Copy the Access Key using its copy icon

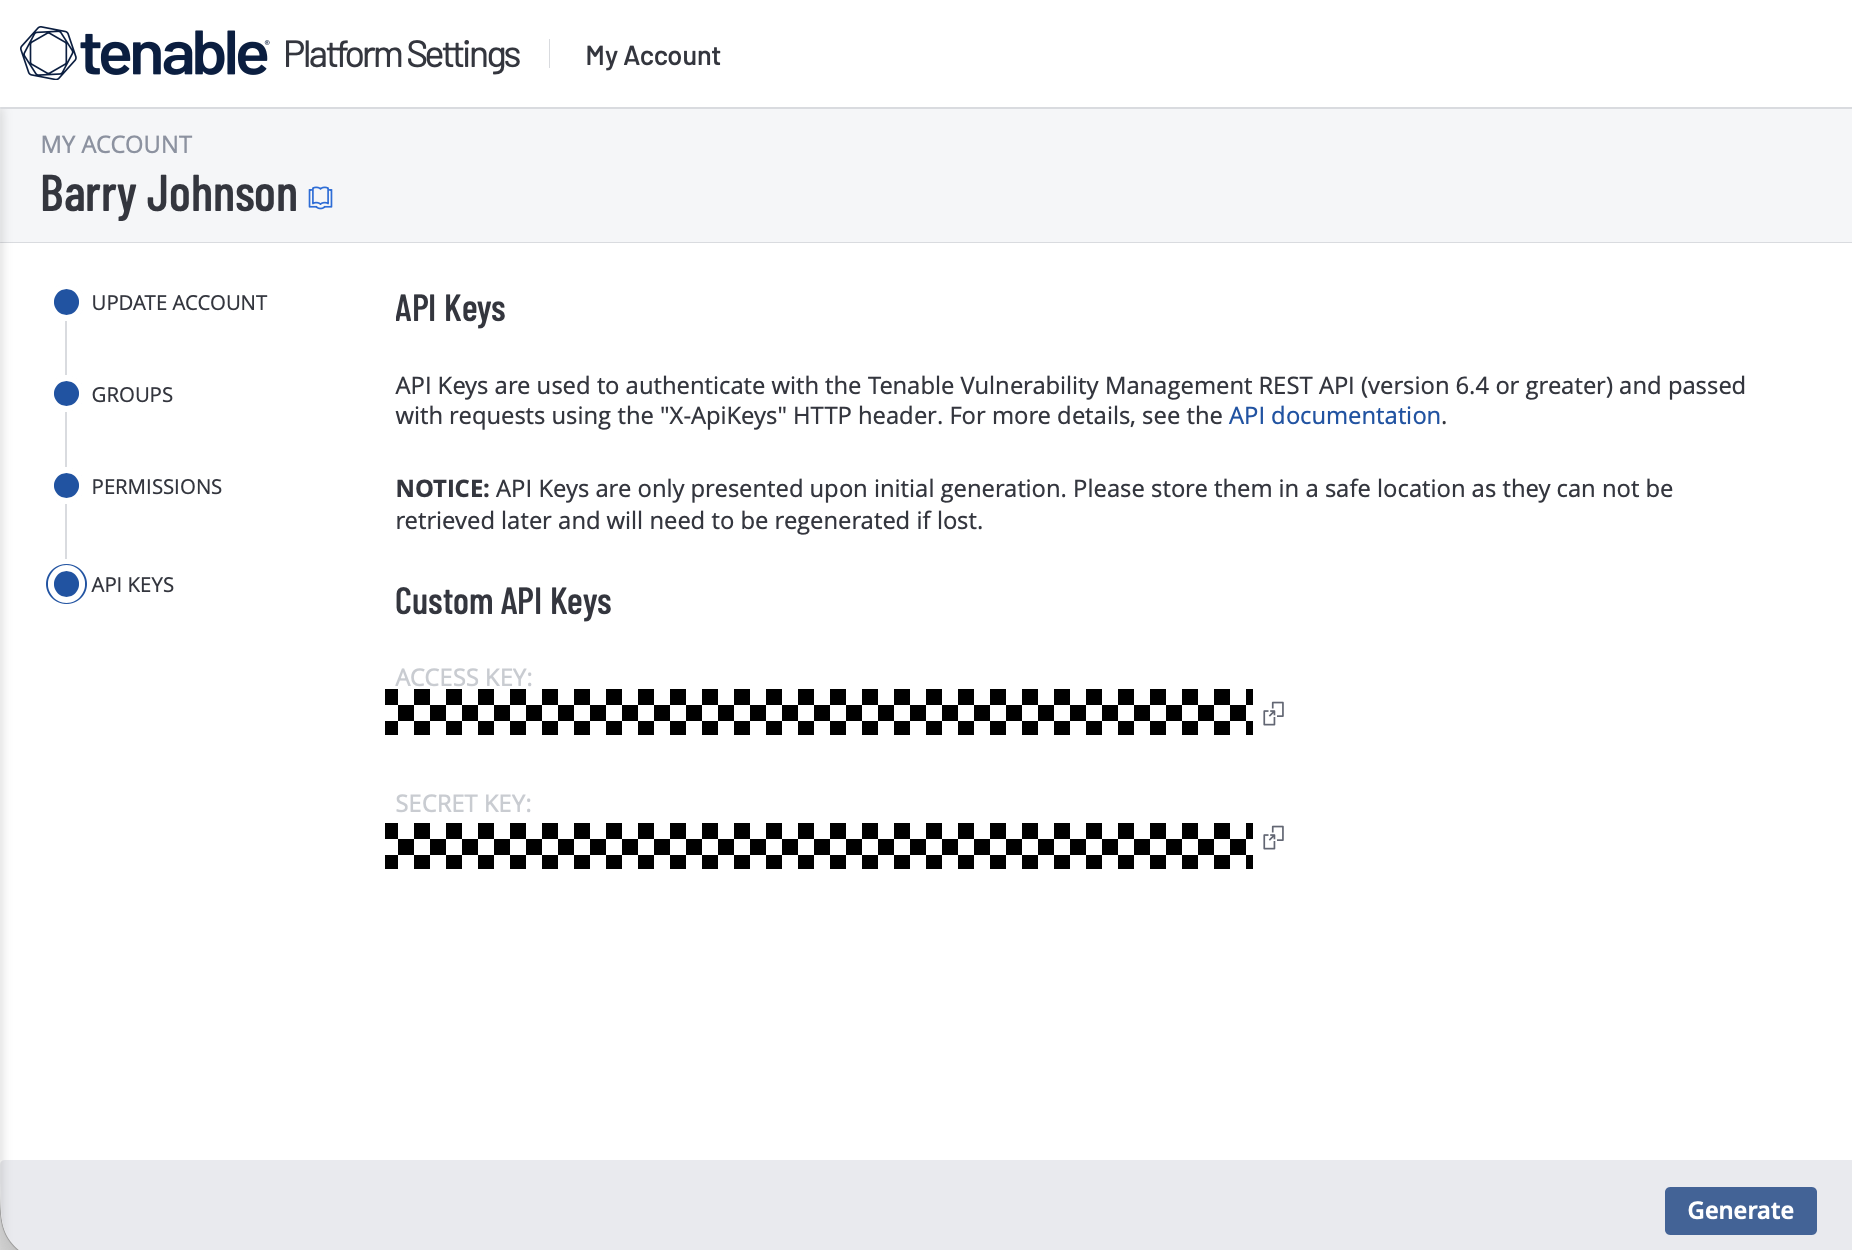tap(1273, 713)
